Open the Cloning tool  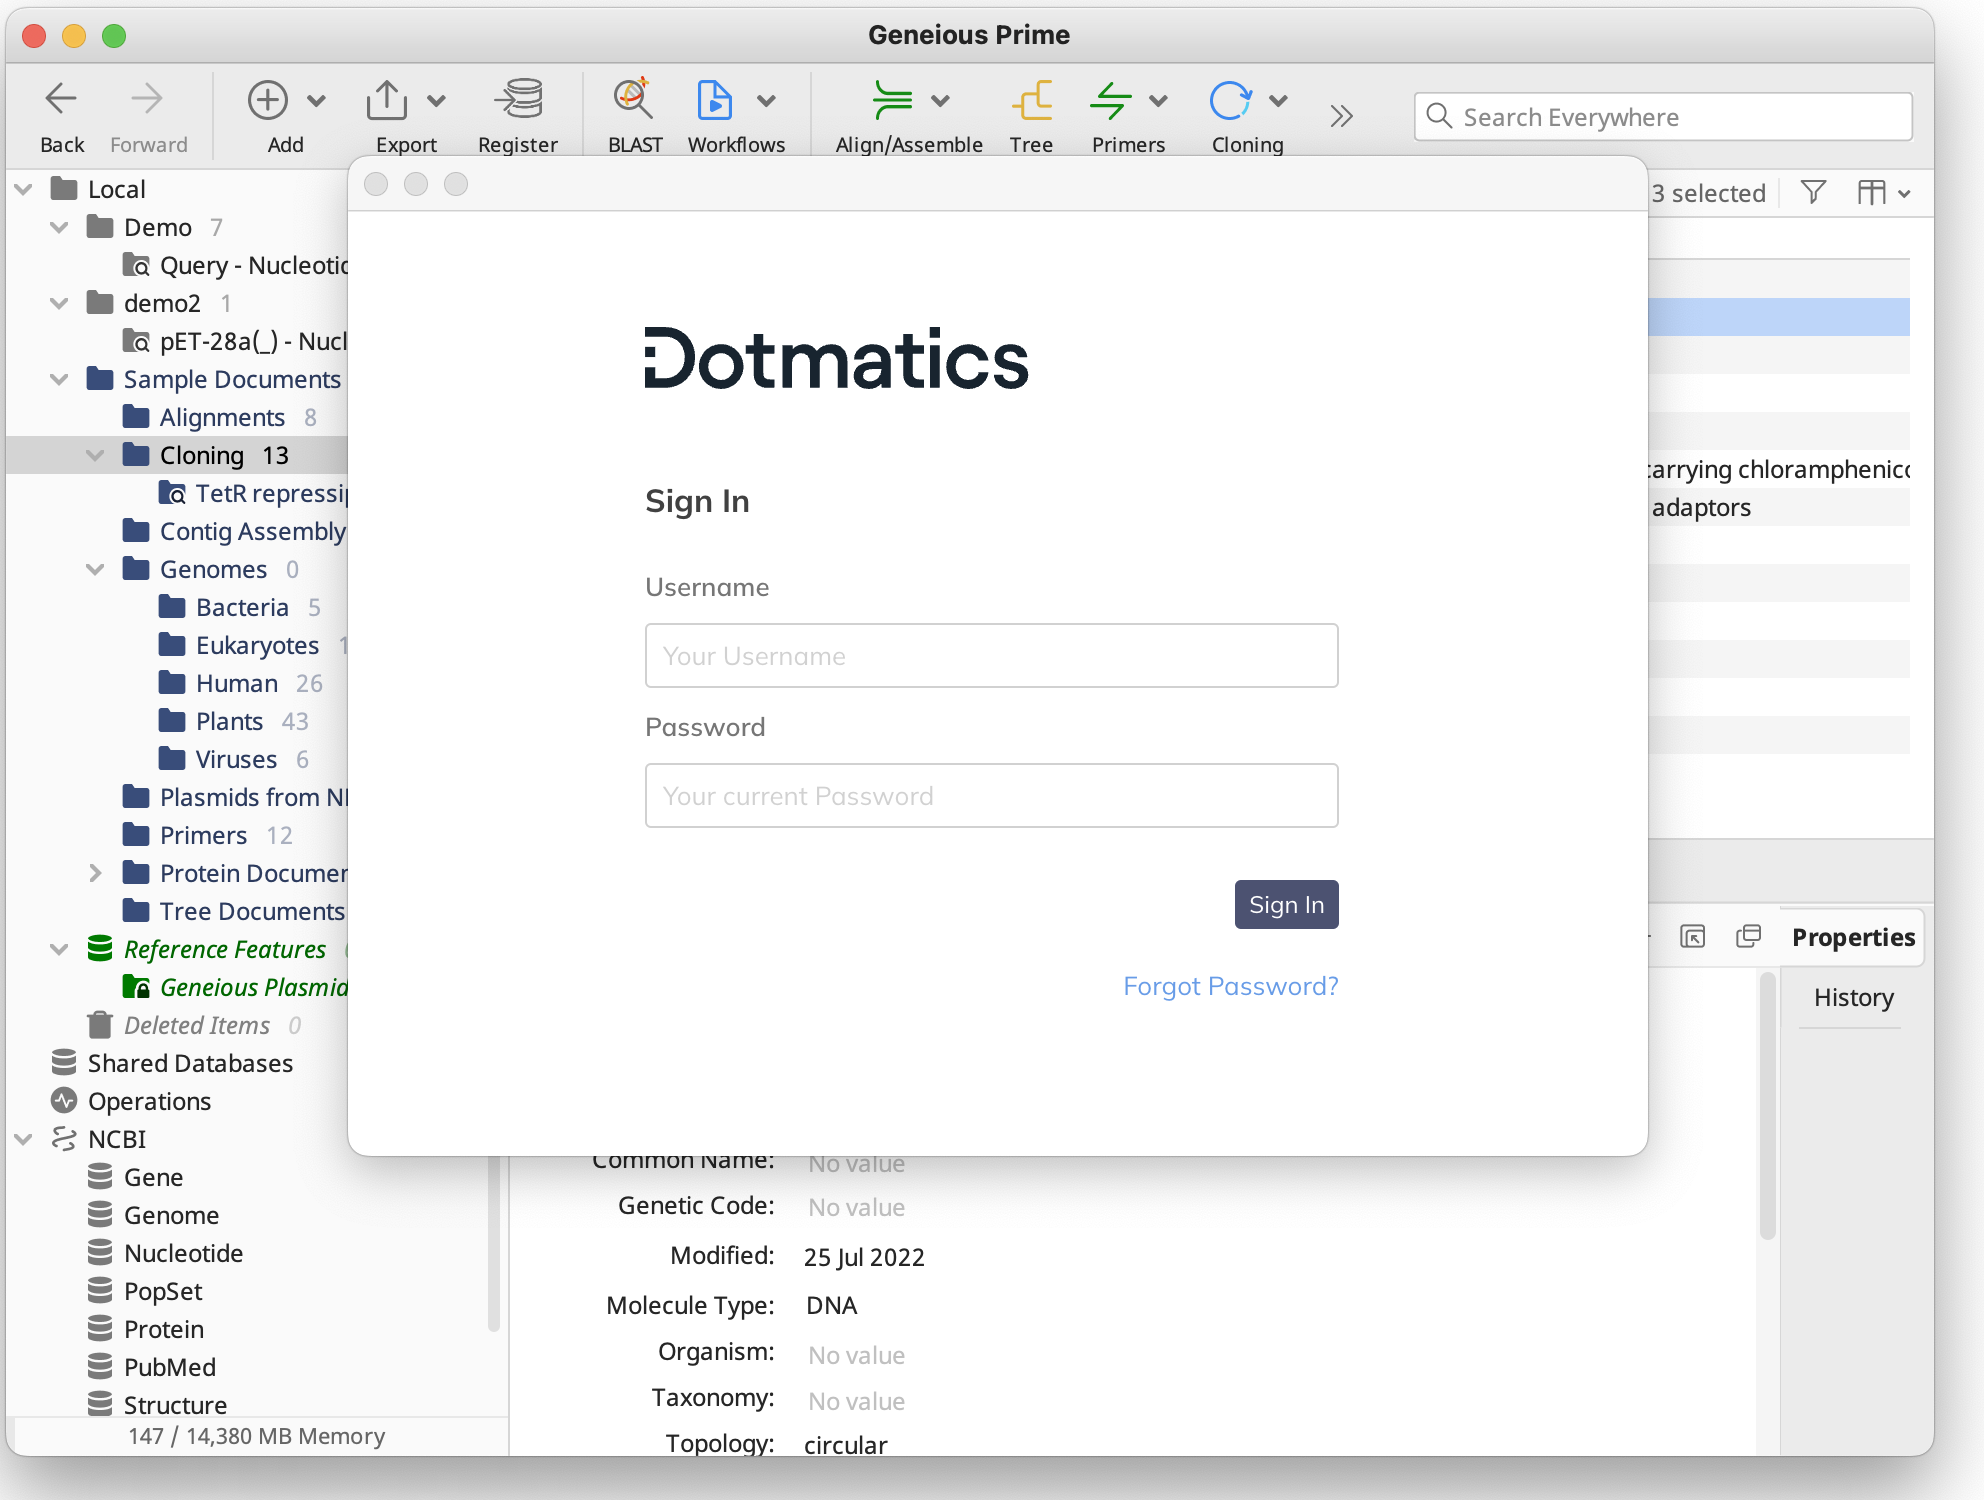pyautogui.click(x=1232, y=100)
